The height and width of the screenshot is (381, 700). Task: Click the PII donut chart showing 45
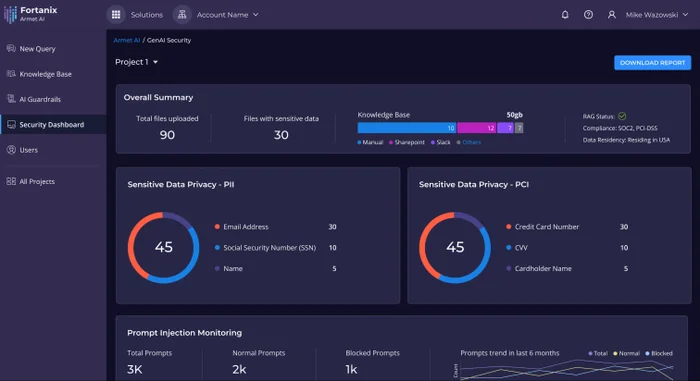click(x=163, y=247)
